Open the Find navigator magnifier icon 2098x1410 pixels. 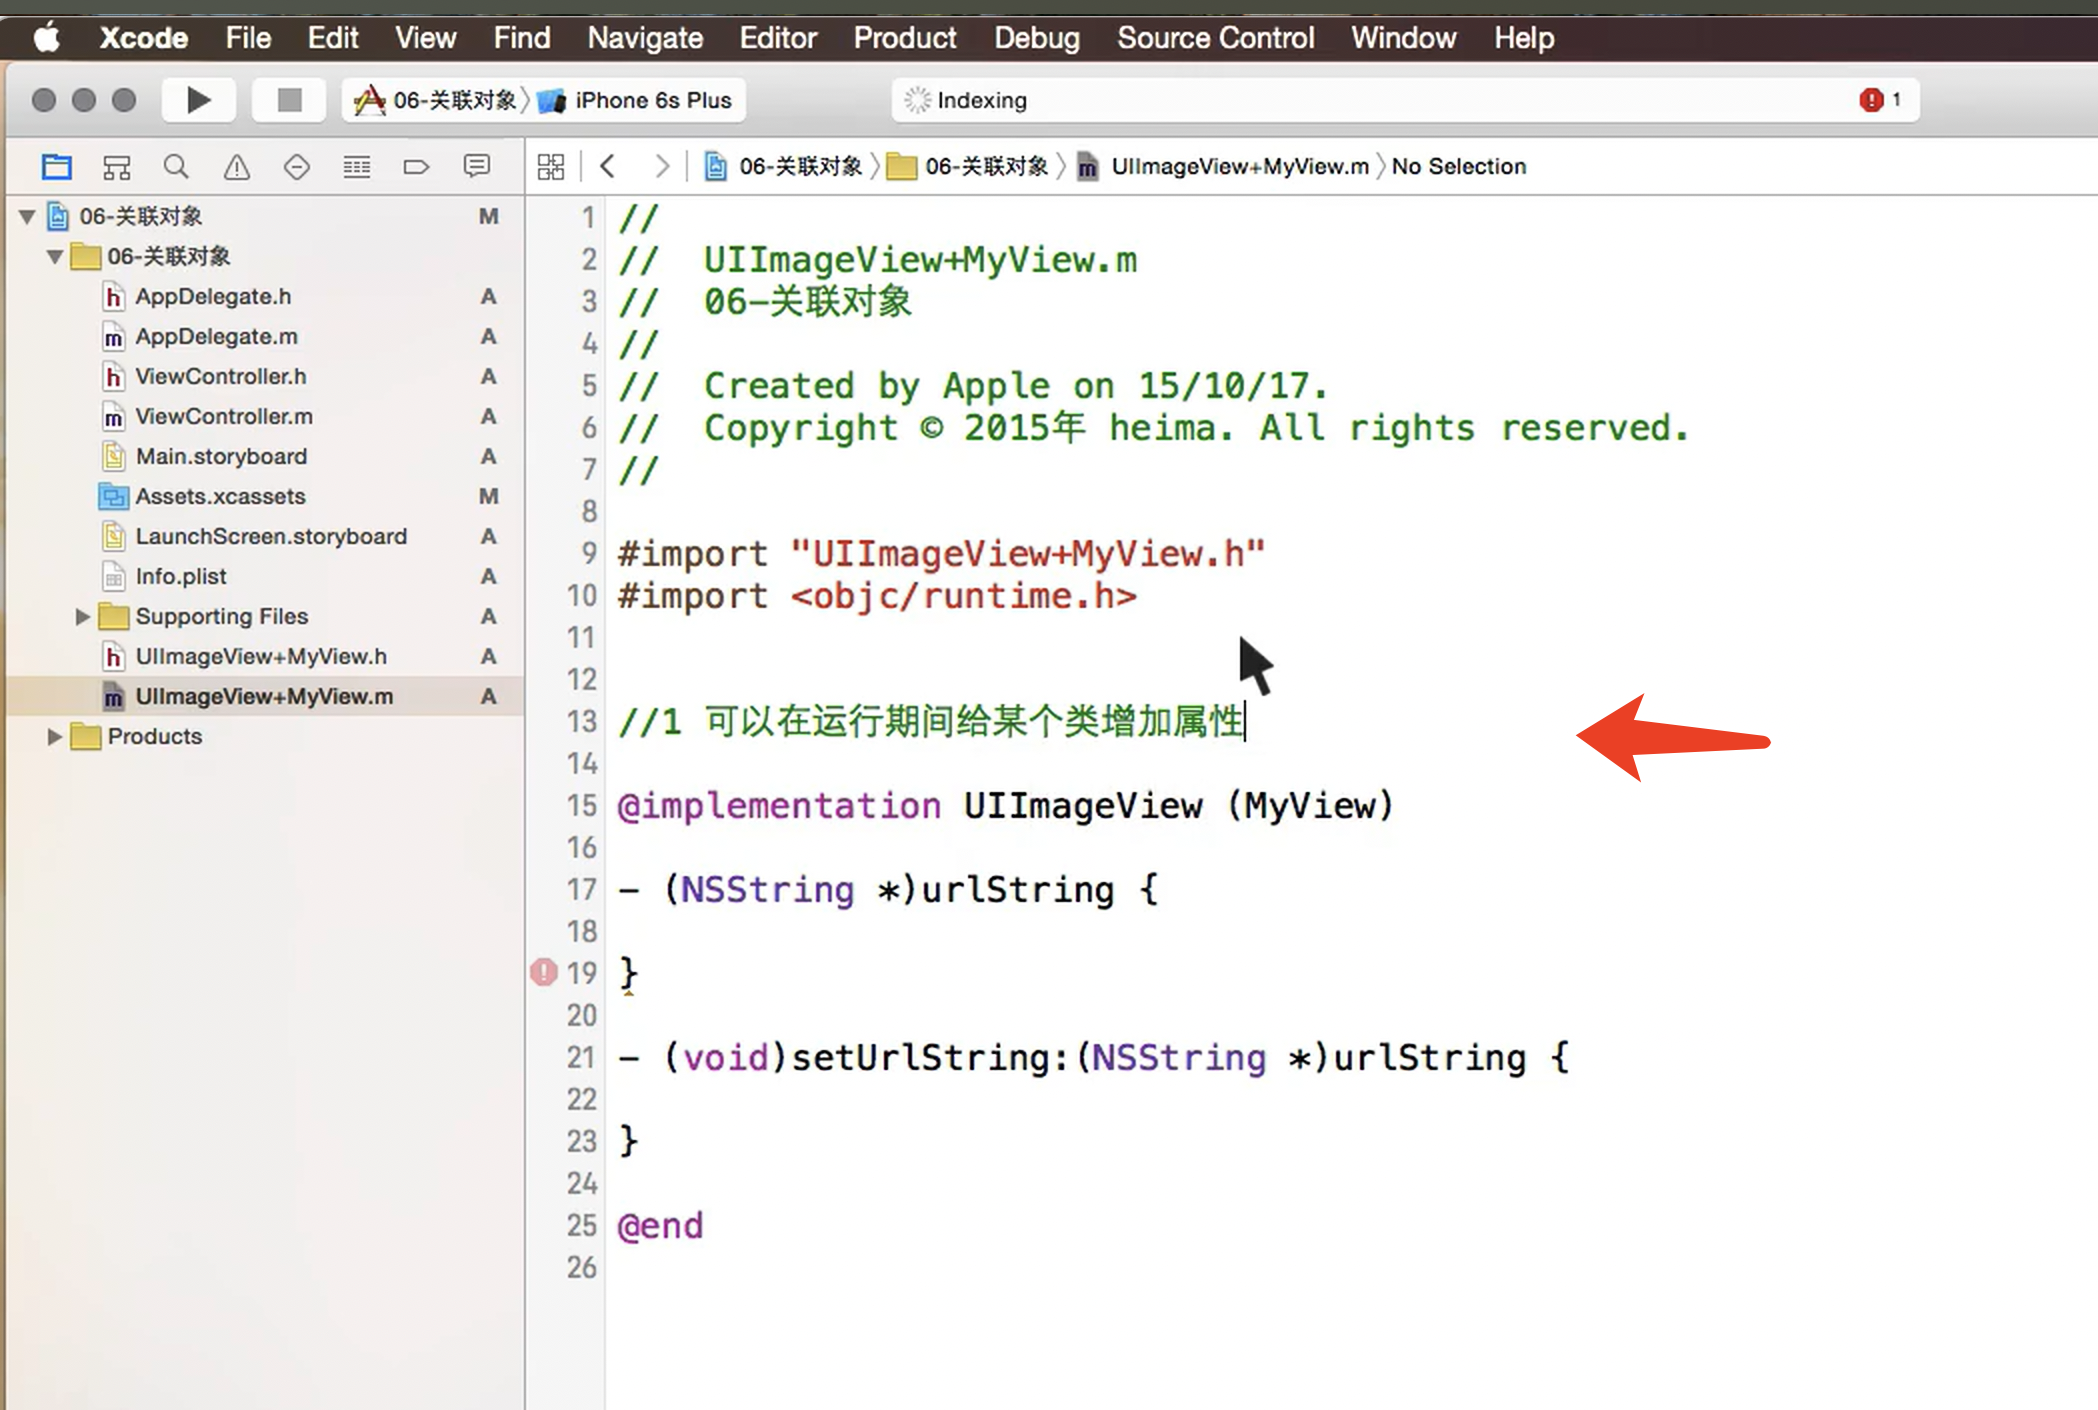point(176,167)
